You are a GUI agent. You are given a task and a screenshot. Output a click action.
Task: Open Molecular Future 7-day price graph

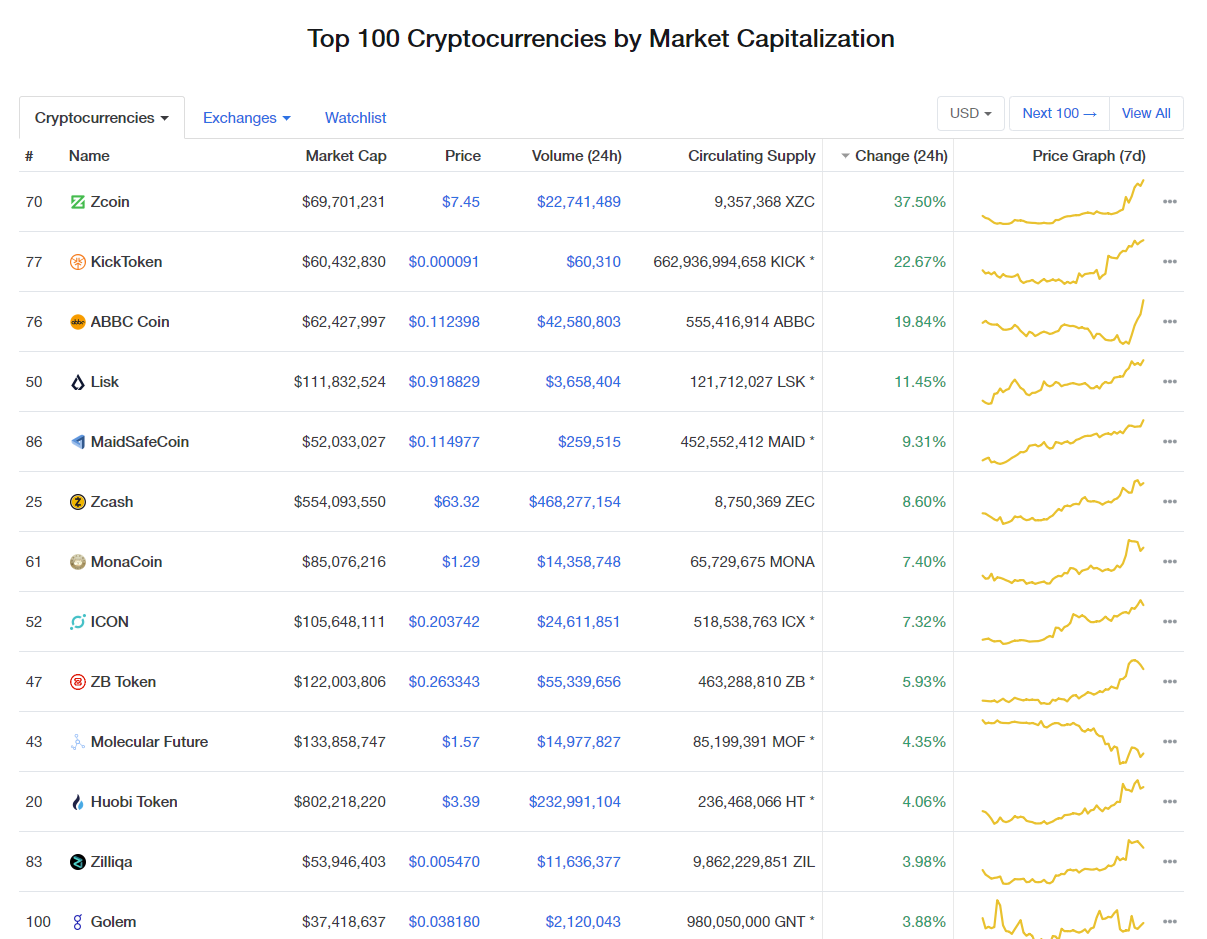click(x=1063, y=742)
